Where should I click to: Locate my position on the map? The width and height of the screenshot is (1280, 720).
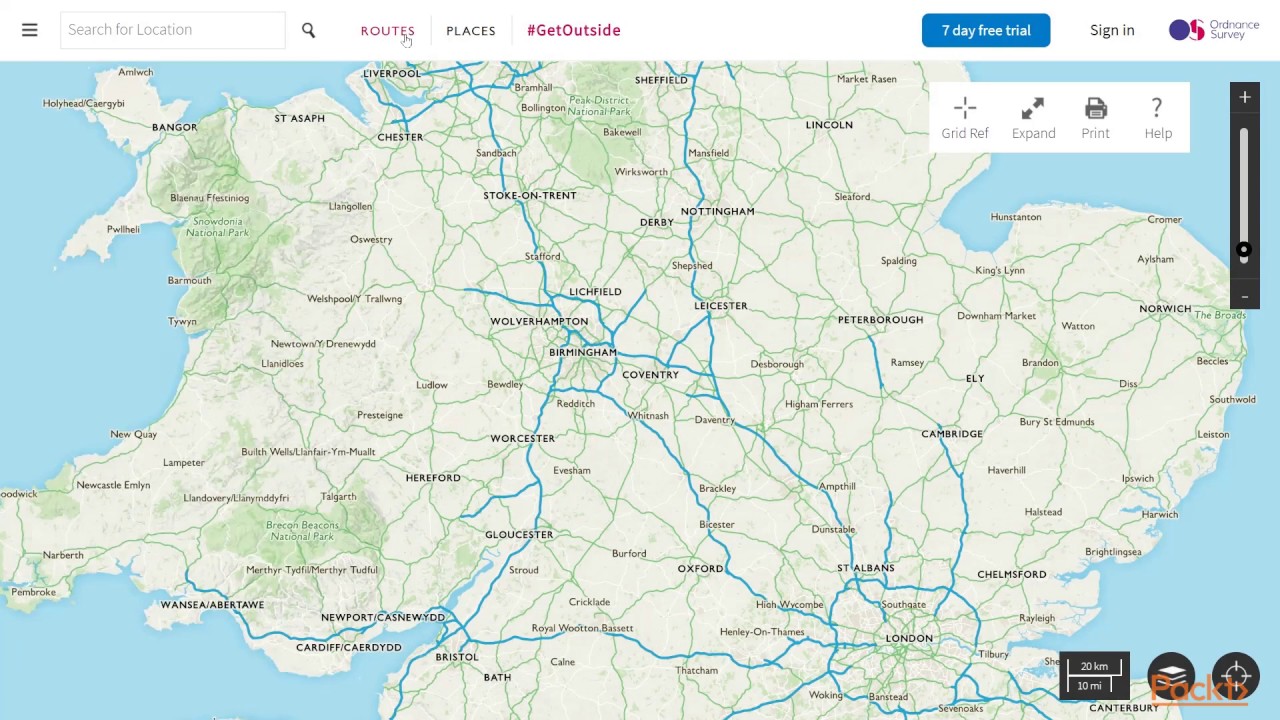pyautogui.click(x=1236, y=675)
